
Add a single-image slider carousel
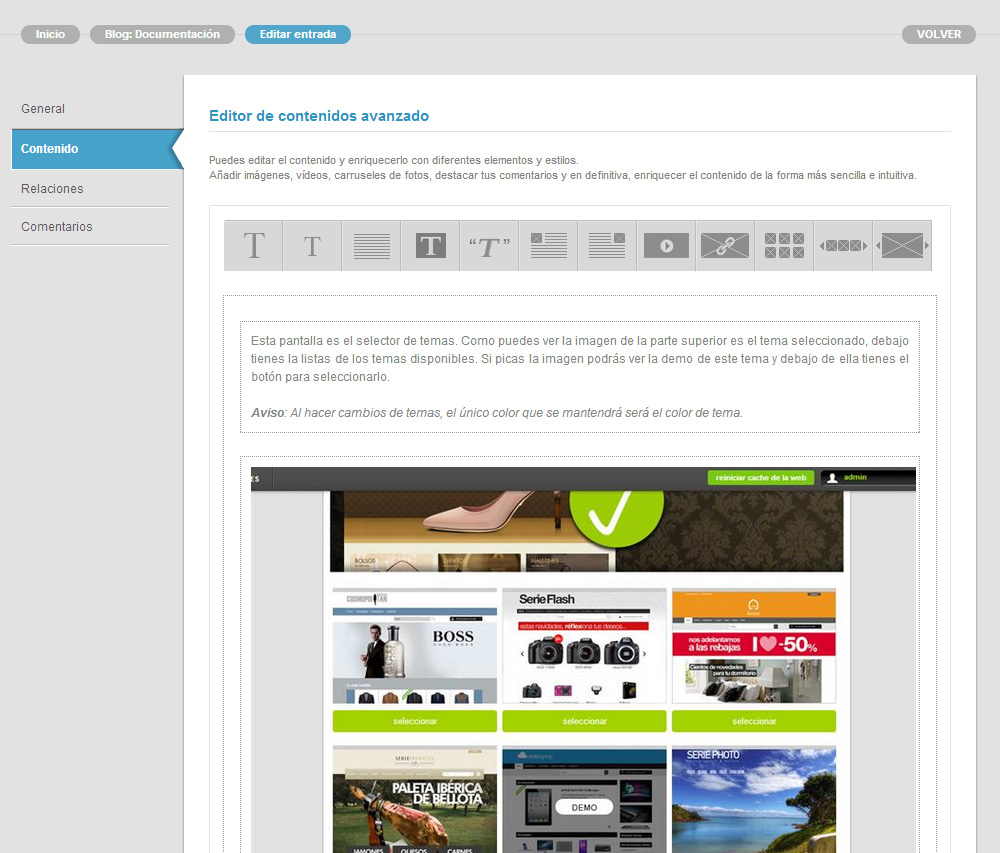point(902,245)
